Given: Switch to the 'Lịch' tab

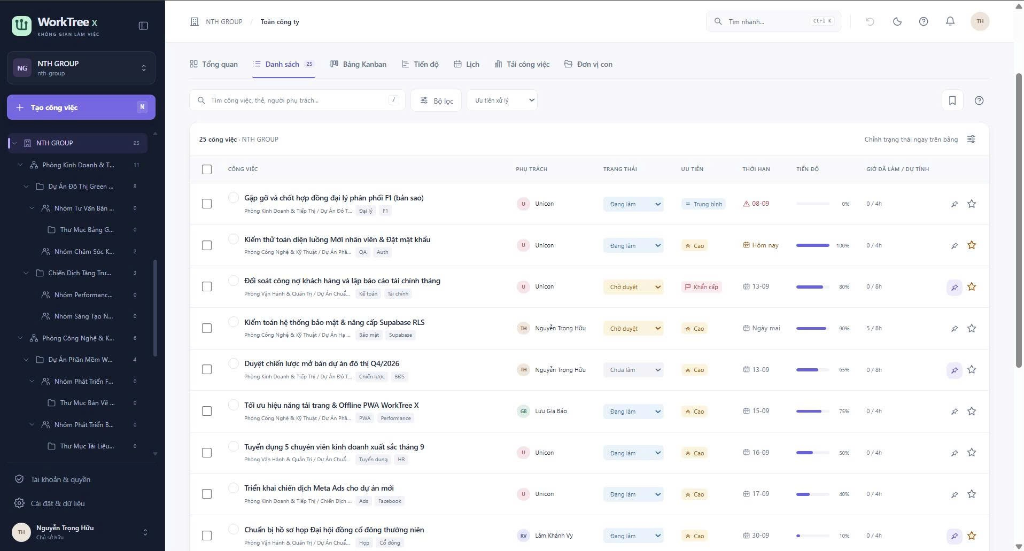Looking at the screenshot, I should point(466,64).
